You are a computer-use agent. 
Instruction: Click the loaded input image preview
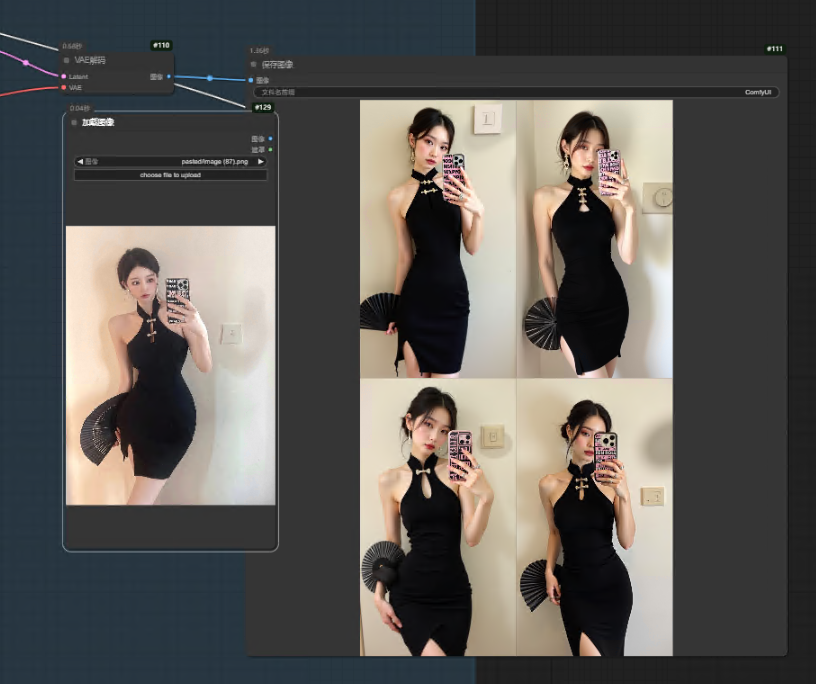coord(170,365)
